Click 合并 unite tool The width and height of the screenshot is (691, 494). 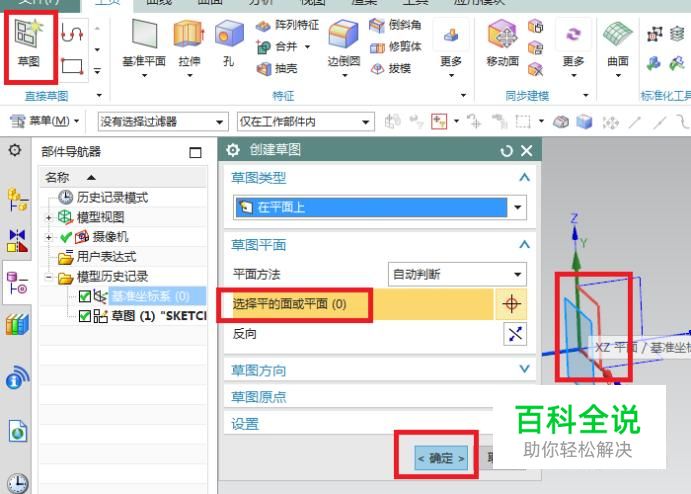278,46
